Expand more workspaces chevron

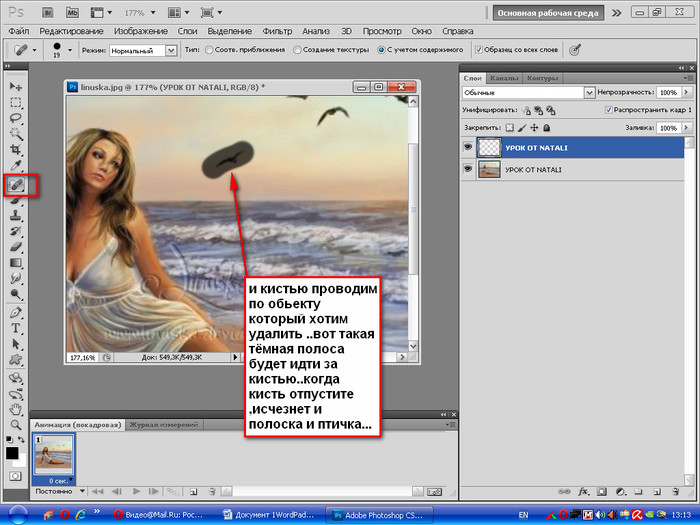(x=617, y=12)
